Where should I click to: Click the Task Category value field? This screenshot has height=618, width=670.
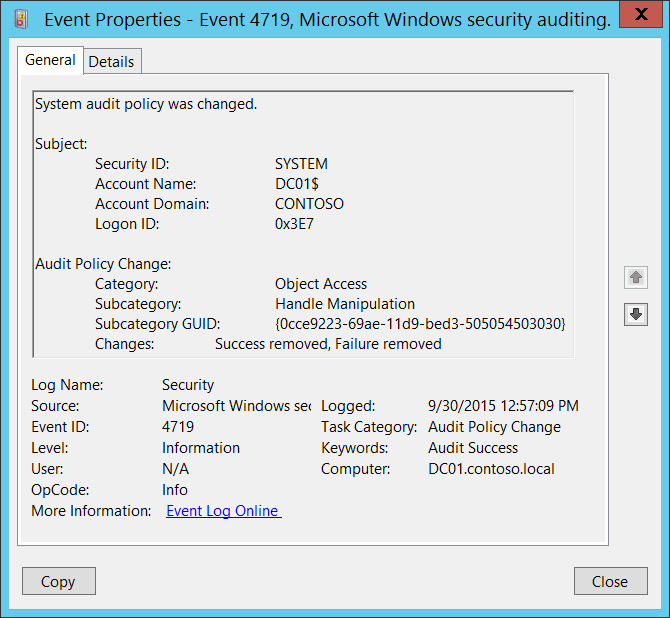494,427
